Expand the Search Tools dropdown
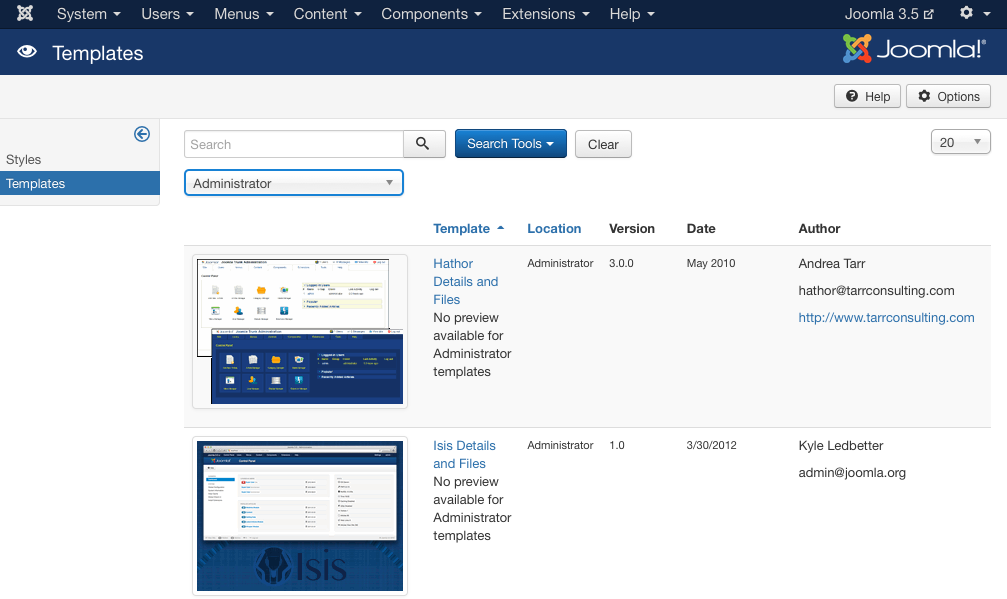Image resolution: width=1007 pixels, height=599 pixels. pyautogui.click(x=511, y=144)
